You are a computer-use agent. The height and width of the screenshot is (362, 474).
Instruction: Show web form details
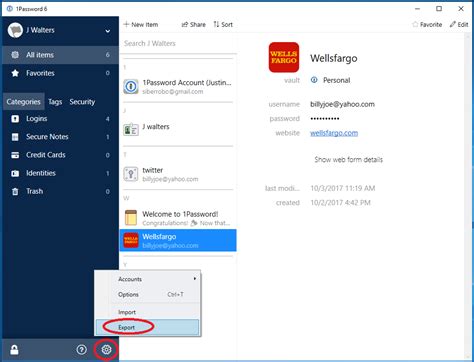coord(348,160)
